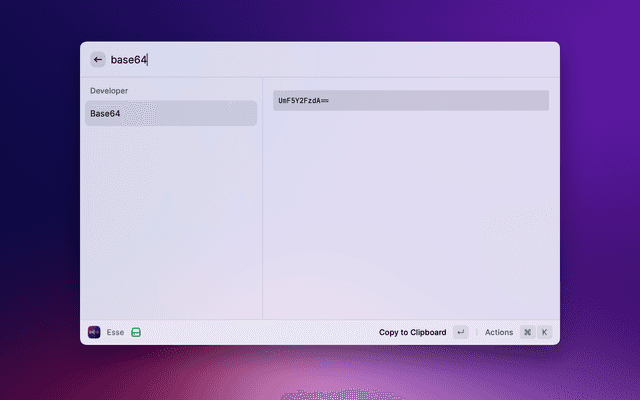Select the Base64 list item
Image resolution: width=640 pixels, height=400 pixels.
click(x=170, y=113)
